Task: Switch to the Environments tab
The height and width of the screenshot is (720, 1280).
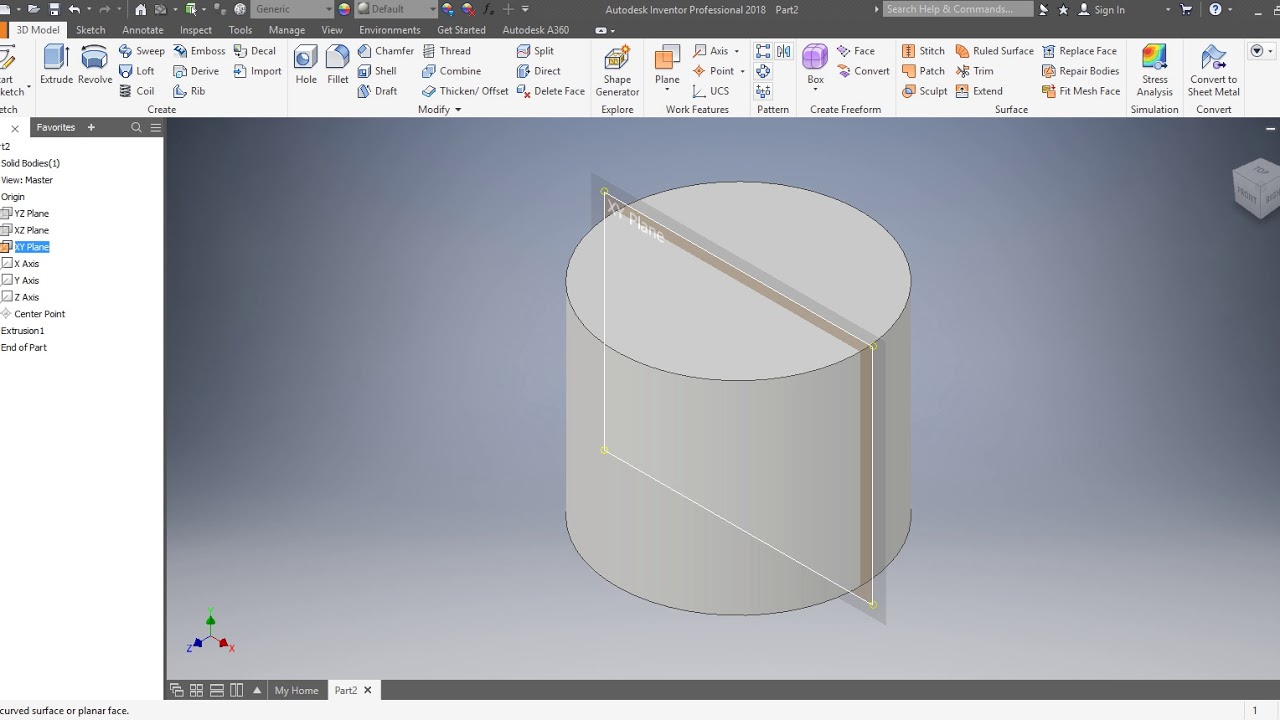Action: [x=390, y=30]
